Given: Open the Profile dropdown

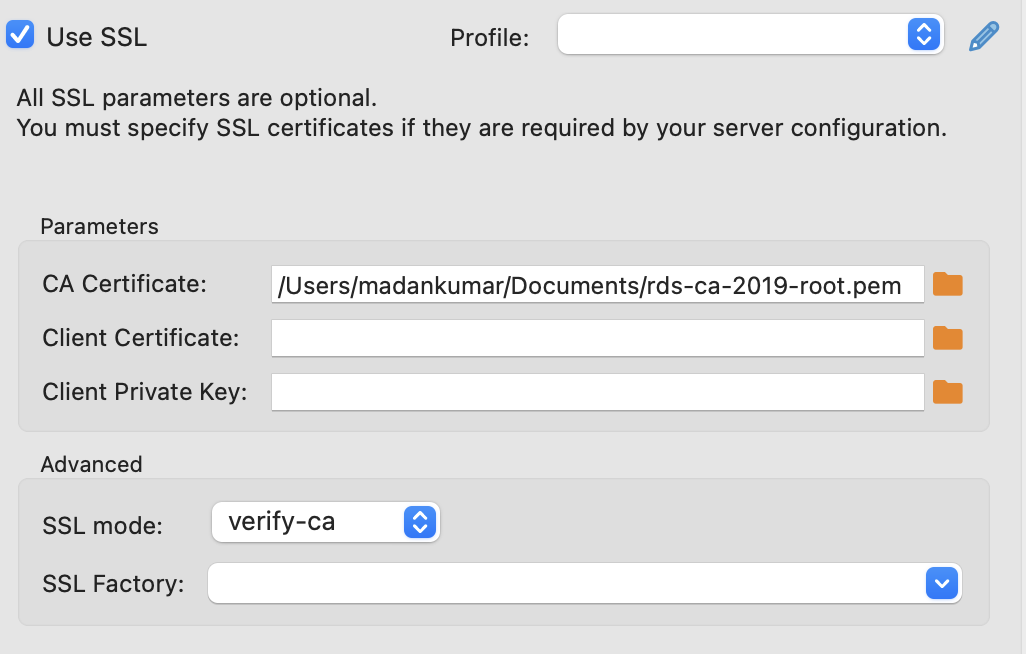Looking at the screenshot, I should 750,34.
